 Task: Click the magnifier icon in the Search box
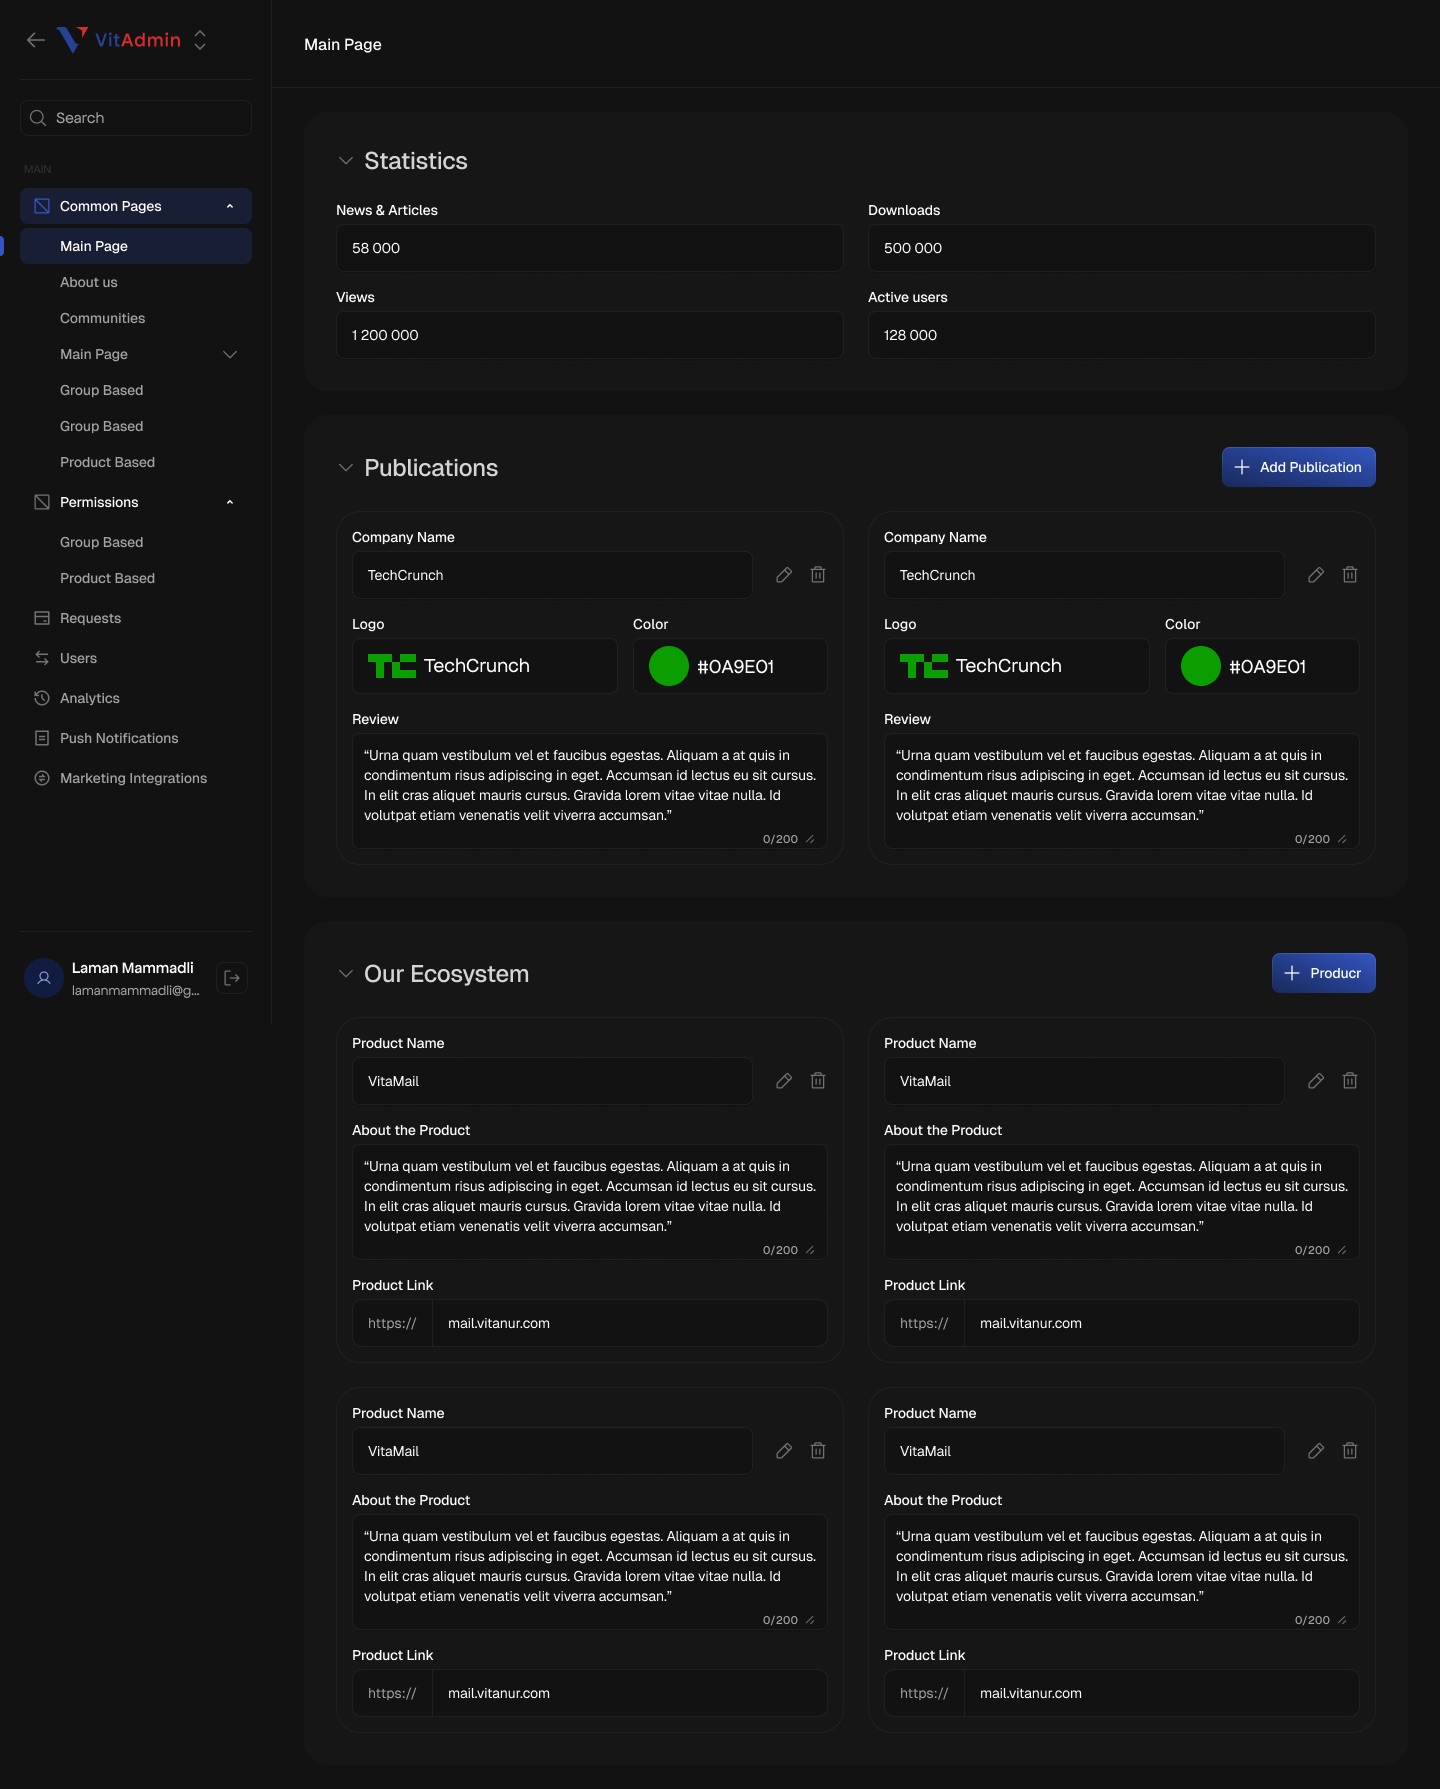pos(38,118)
